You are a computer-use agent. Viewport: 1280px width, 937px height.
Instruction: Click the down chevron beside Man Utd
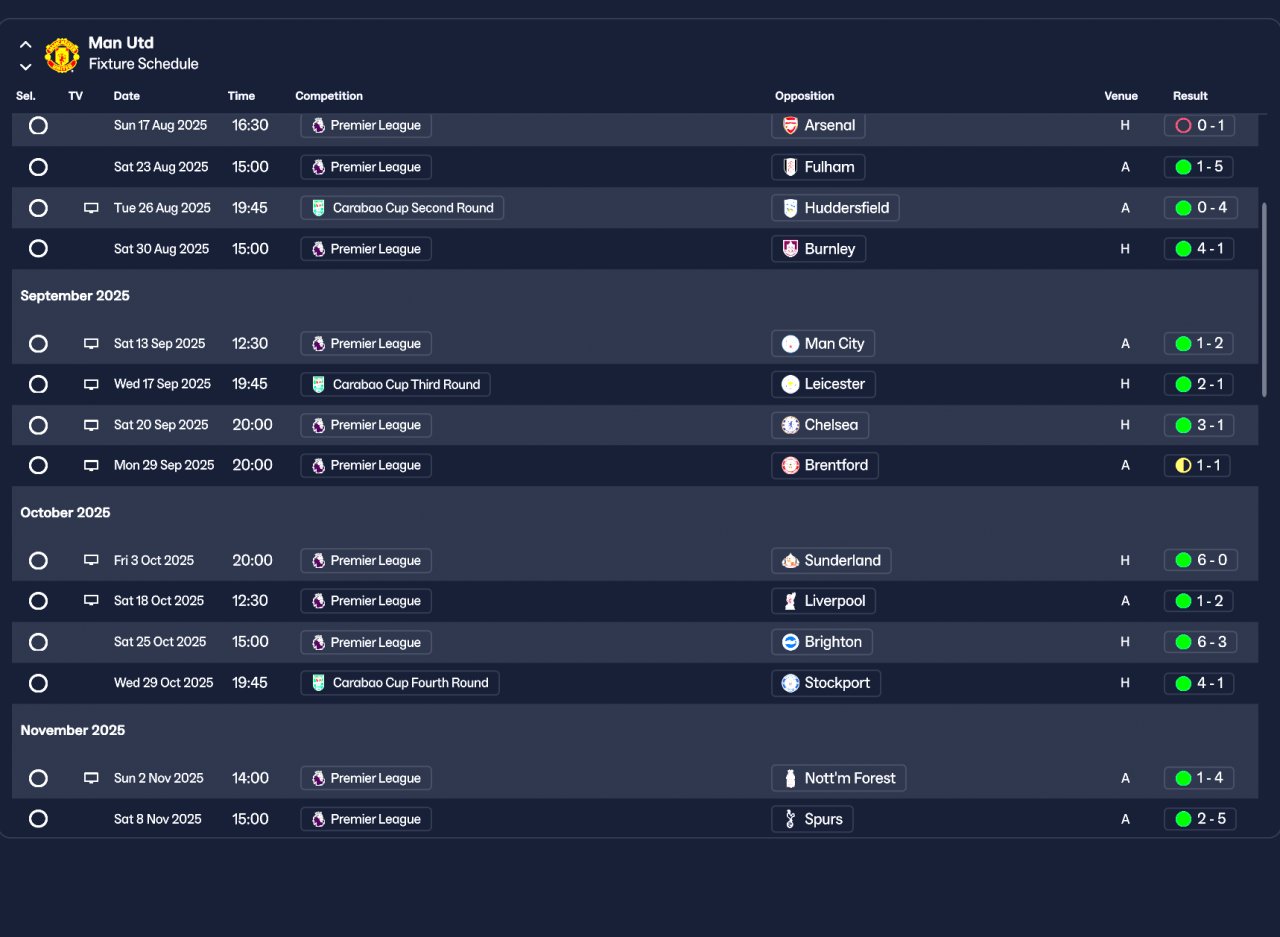point(26,67)
